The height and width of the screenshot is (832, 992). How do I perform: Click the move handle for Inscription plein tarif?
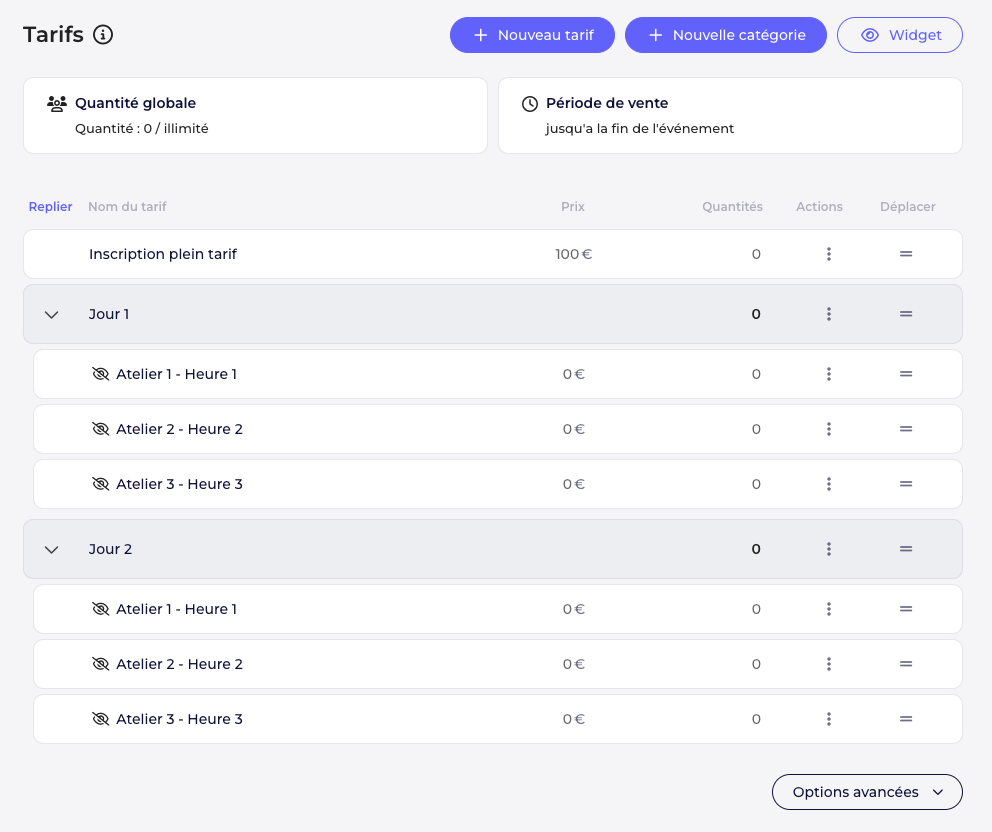tap(906, 254)
